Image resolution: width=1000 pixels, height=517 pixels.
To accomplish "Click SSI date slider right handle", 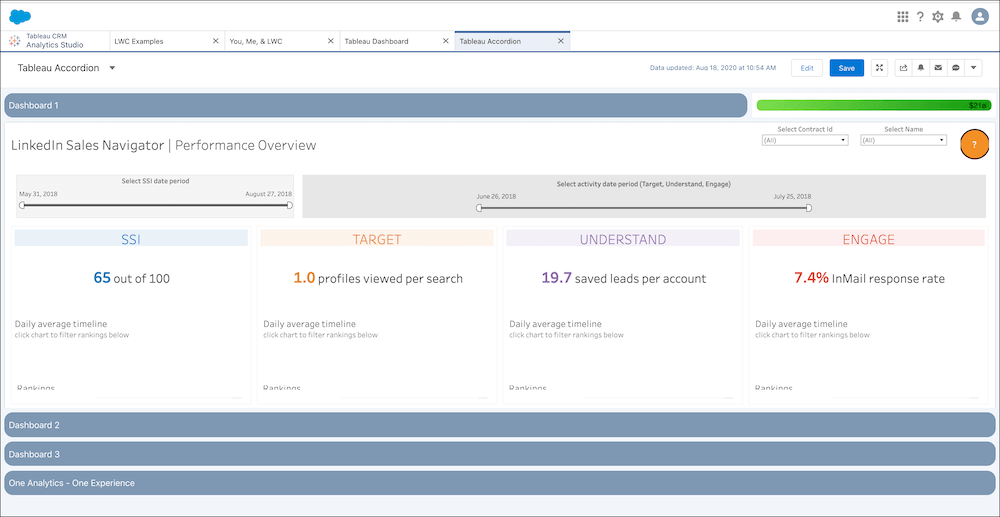I will click(290, 205).
